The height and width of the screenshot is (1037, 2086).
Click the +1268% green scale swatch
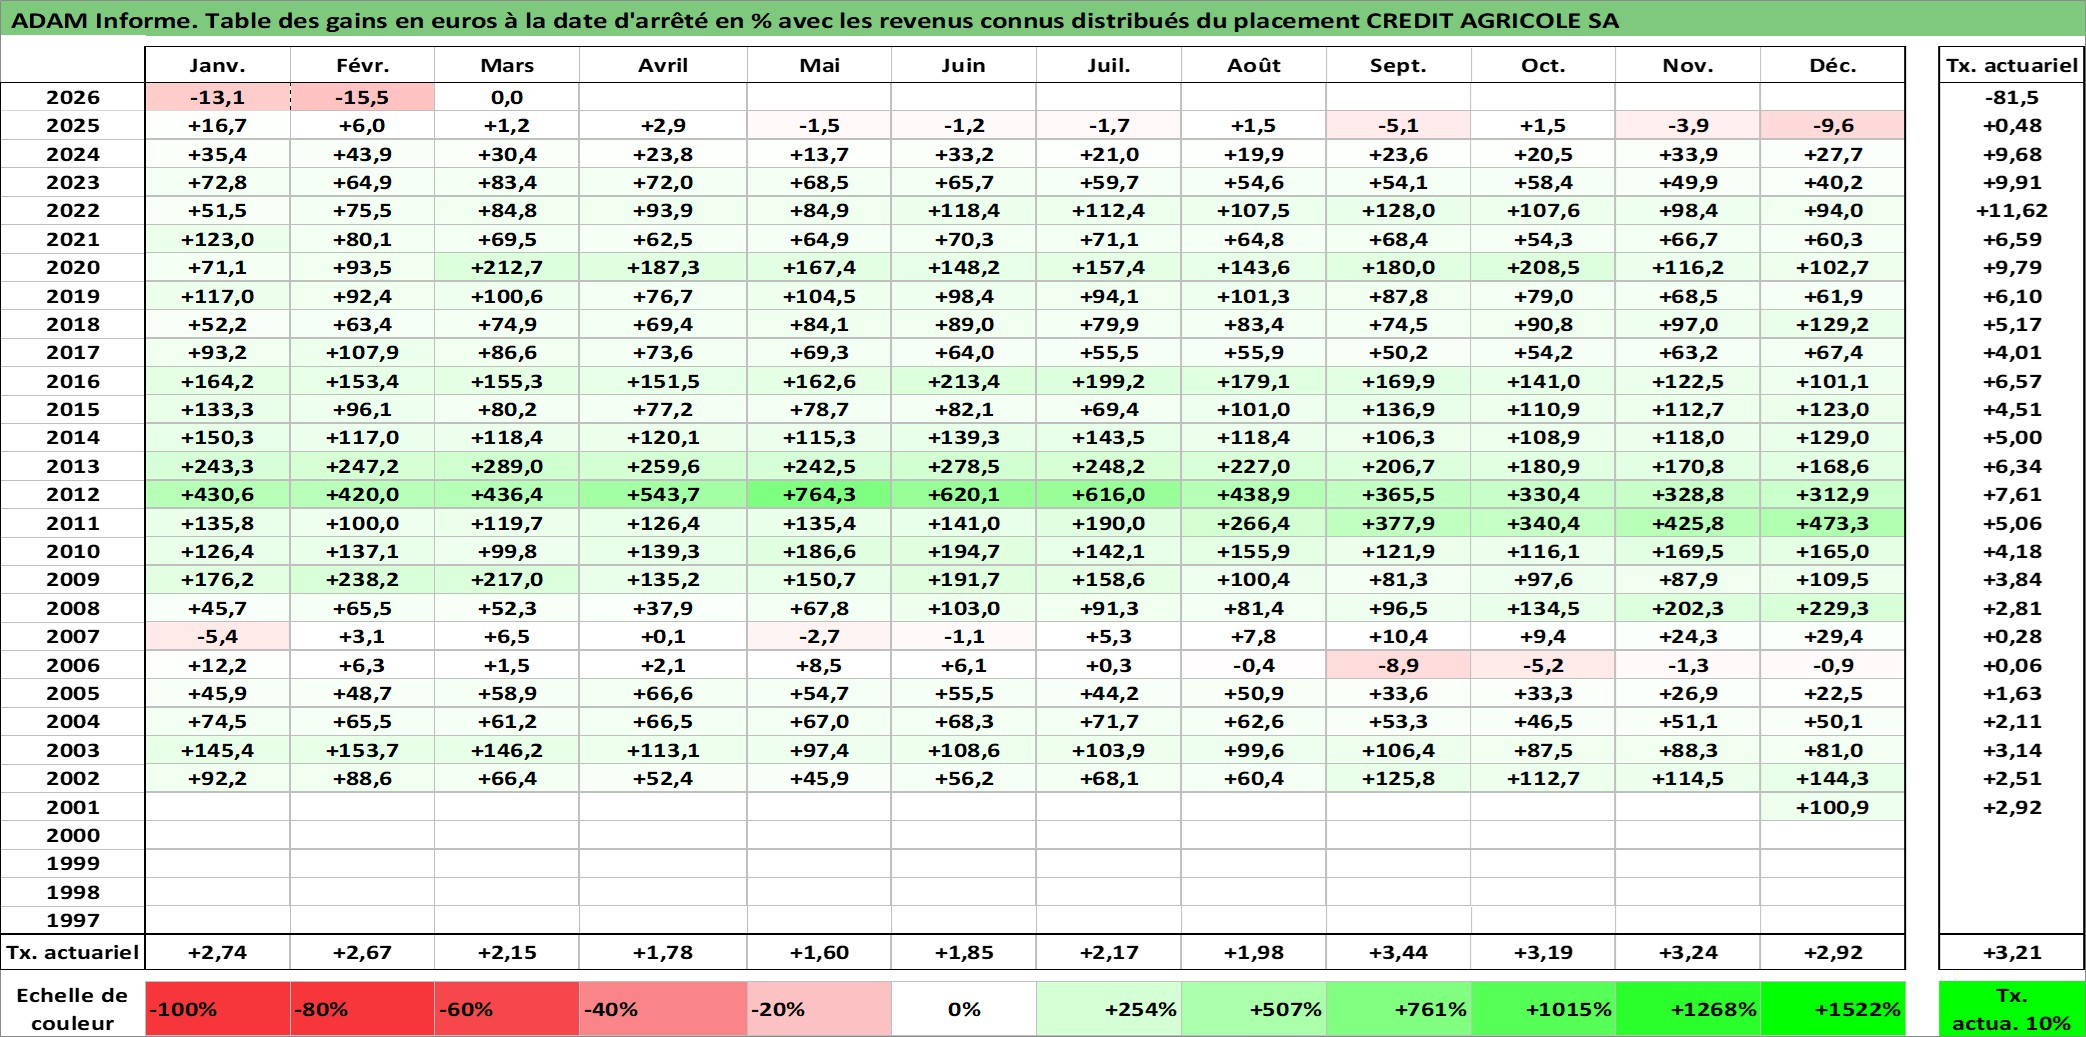(x=1688, y=1008)
